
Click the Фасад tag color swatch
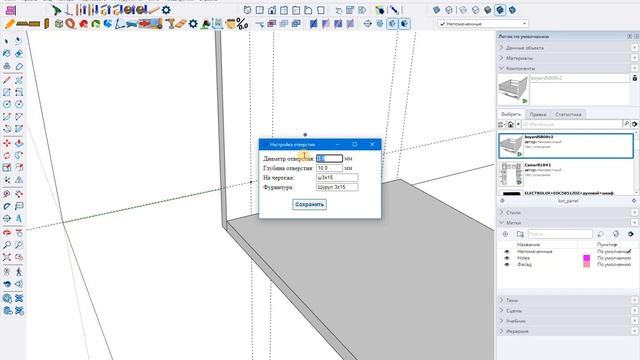tap(587, 264)
